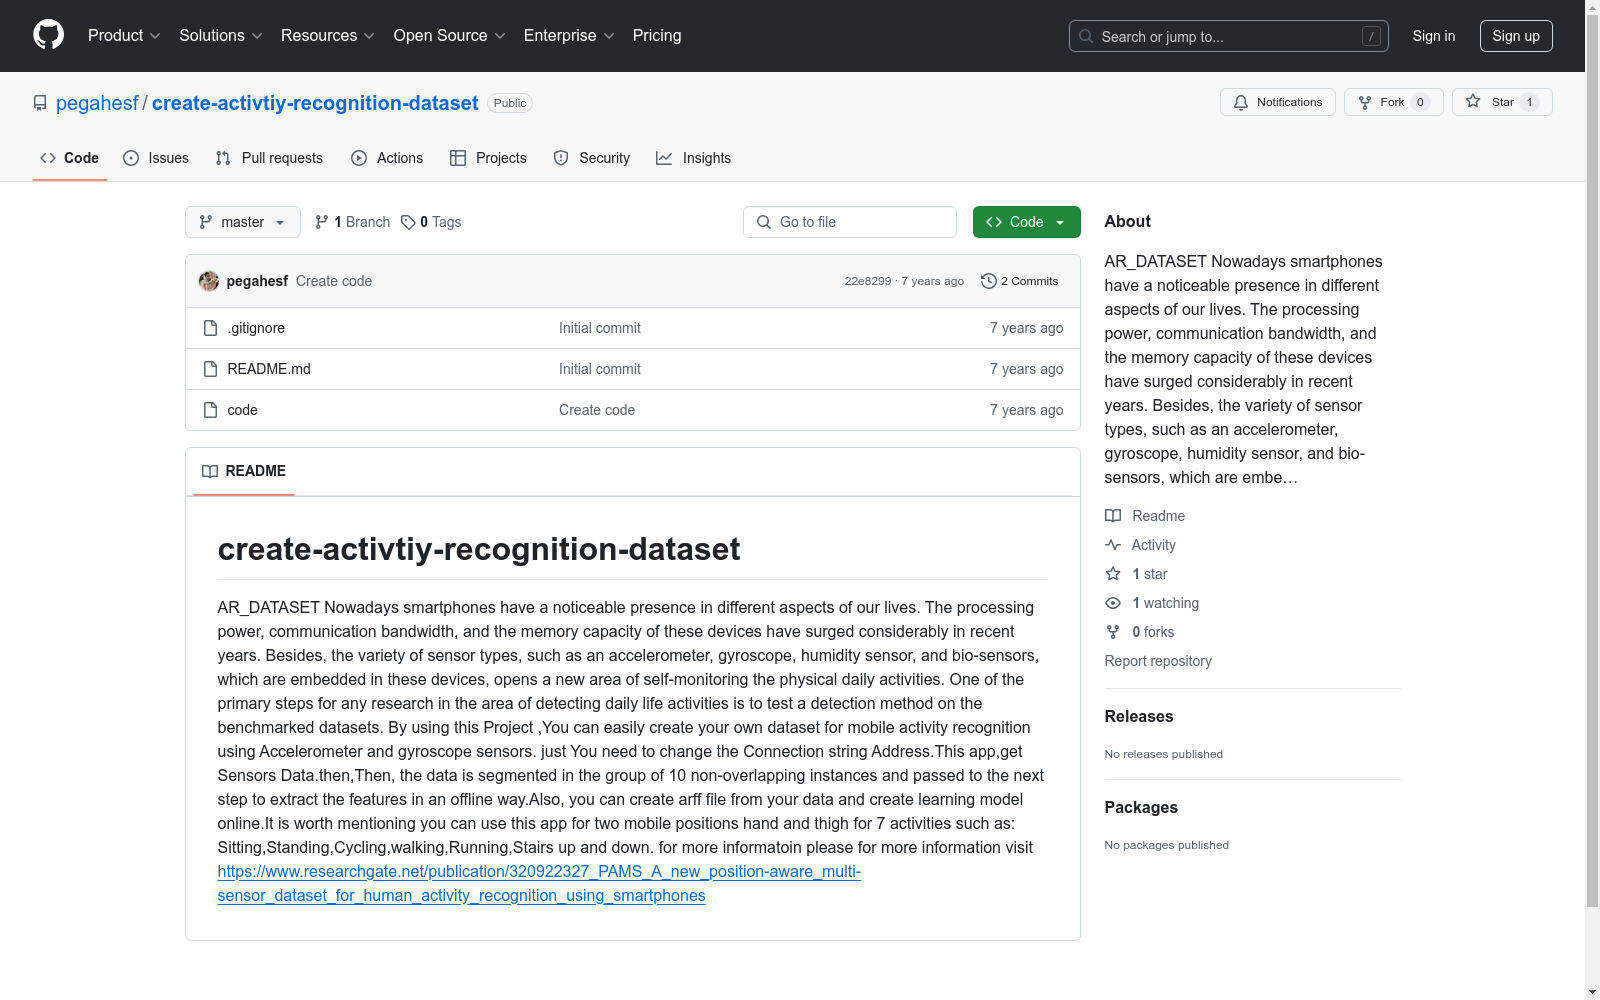Click the Go to file input
Screen dimensions: 1600x1000
[850, 222]
